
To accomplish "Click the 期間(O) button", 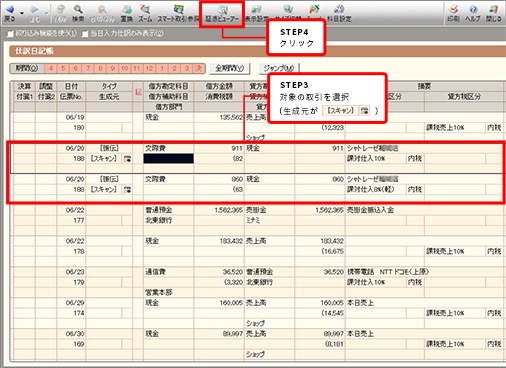I will click(x=27, y=68).
